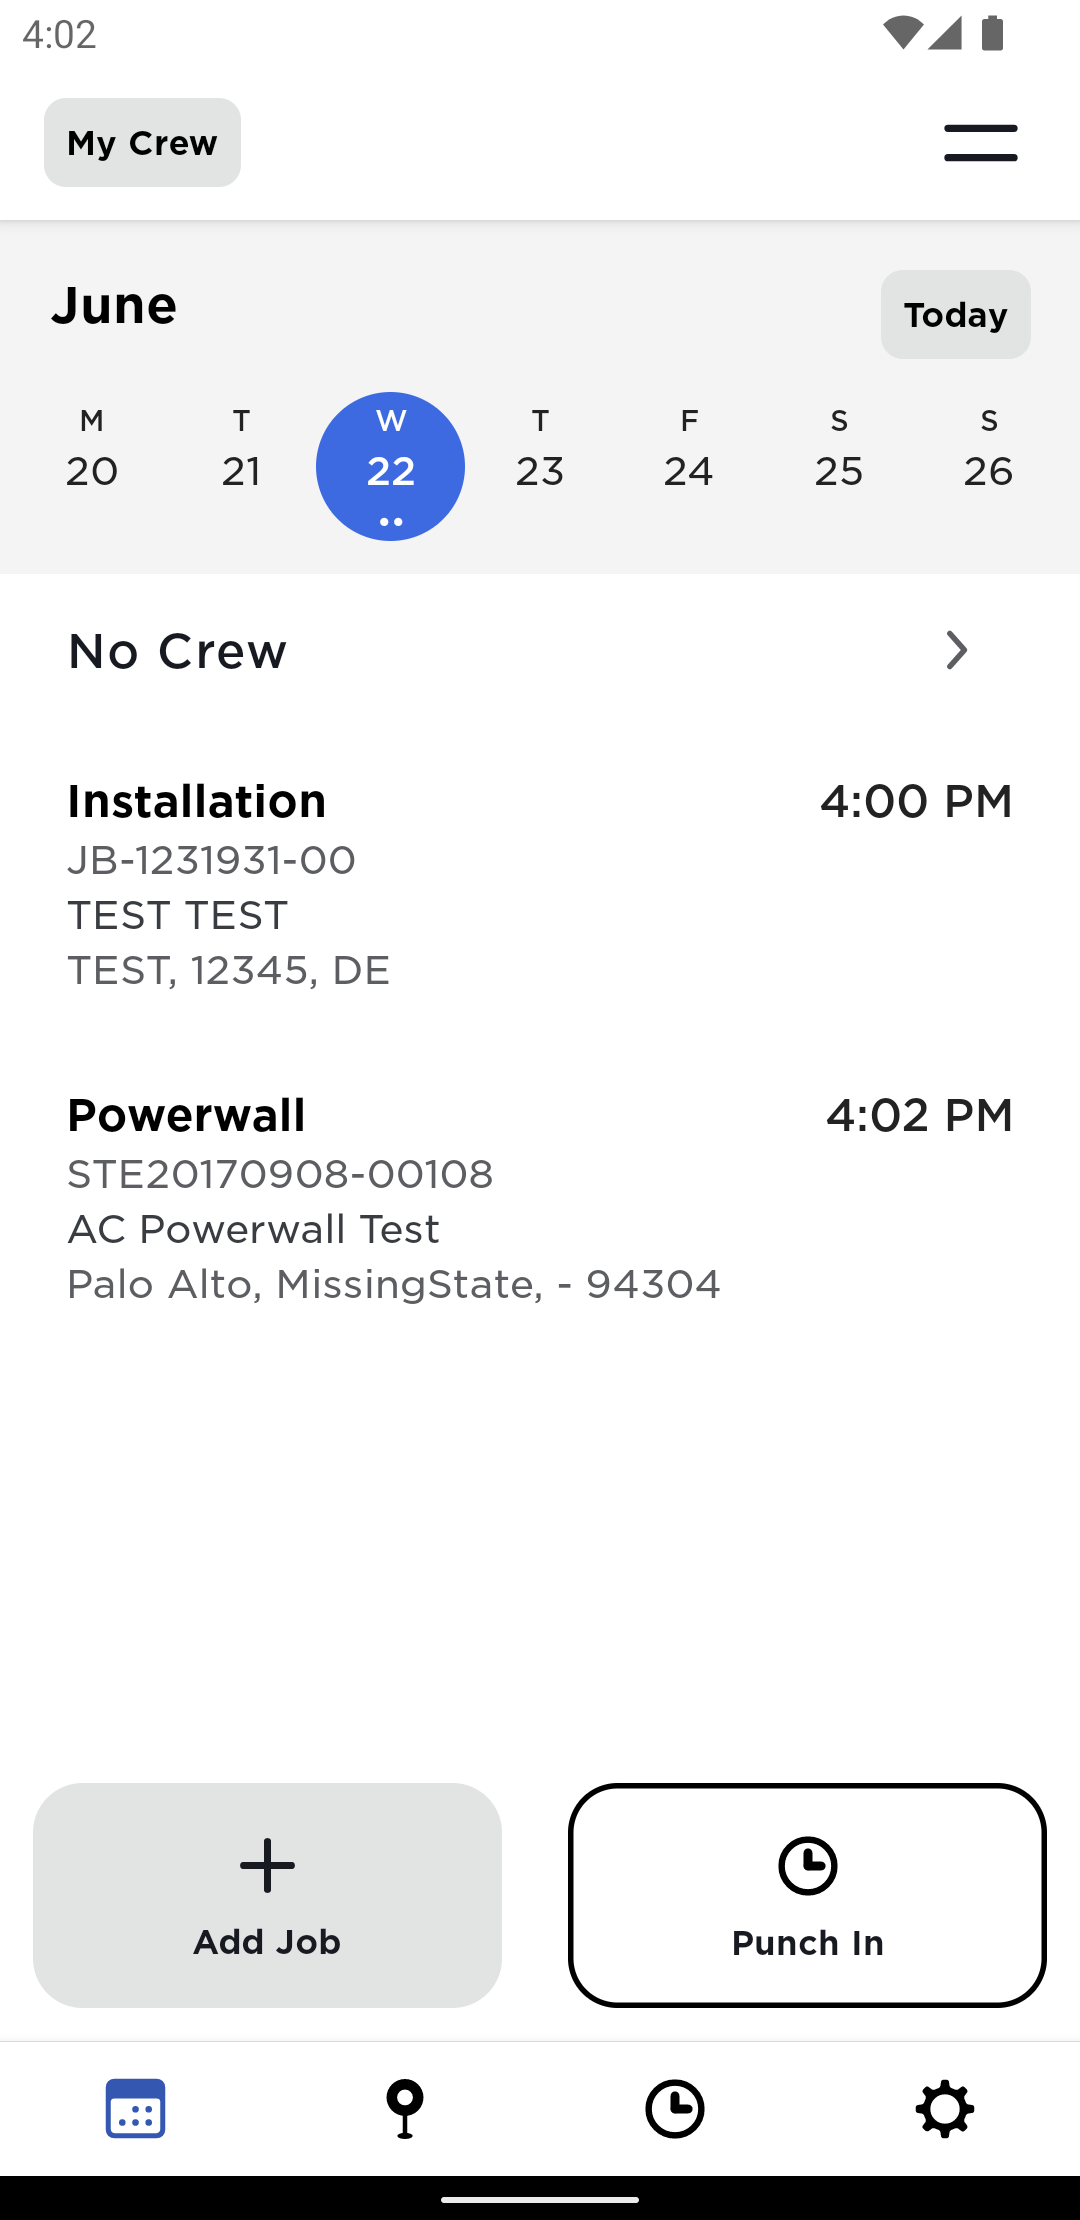The height and width of the screenshot is (2220, 1080).
Task: Tap the No Crew row label
Action: coord(178,652)
